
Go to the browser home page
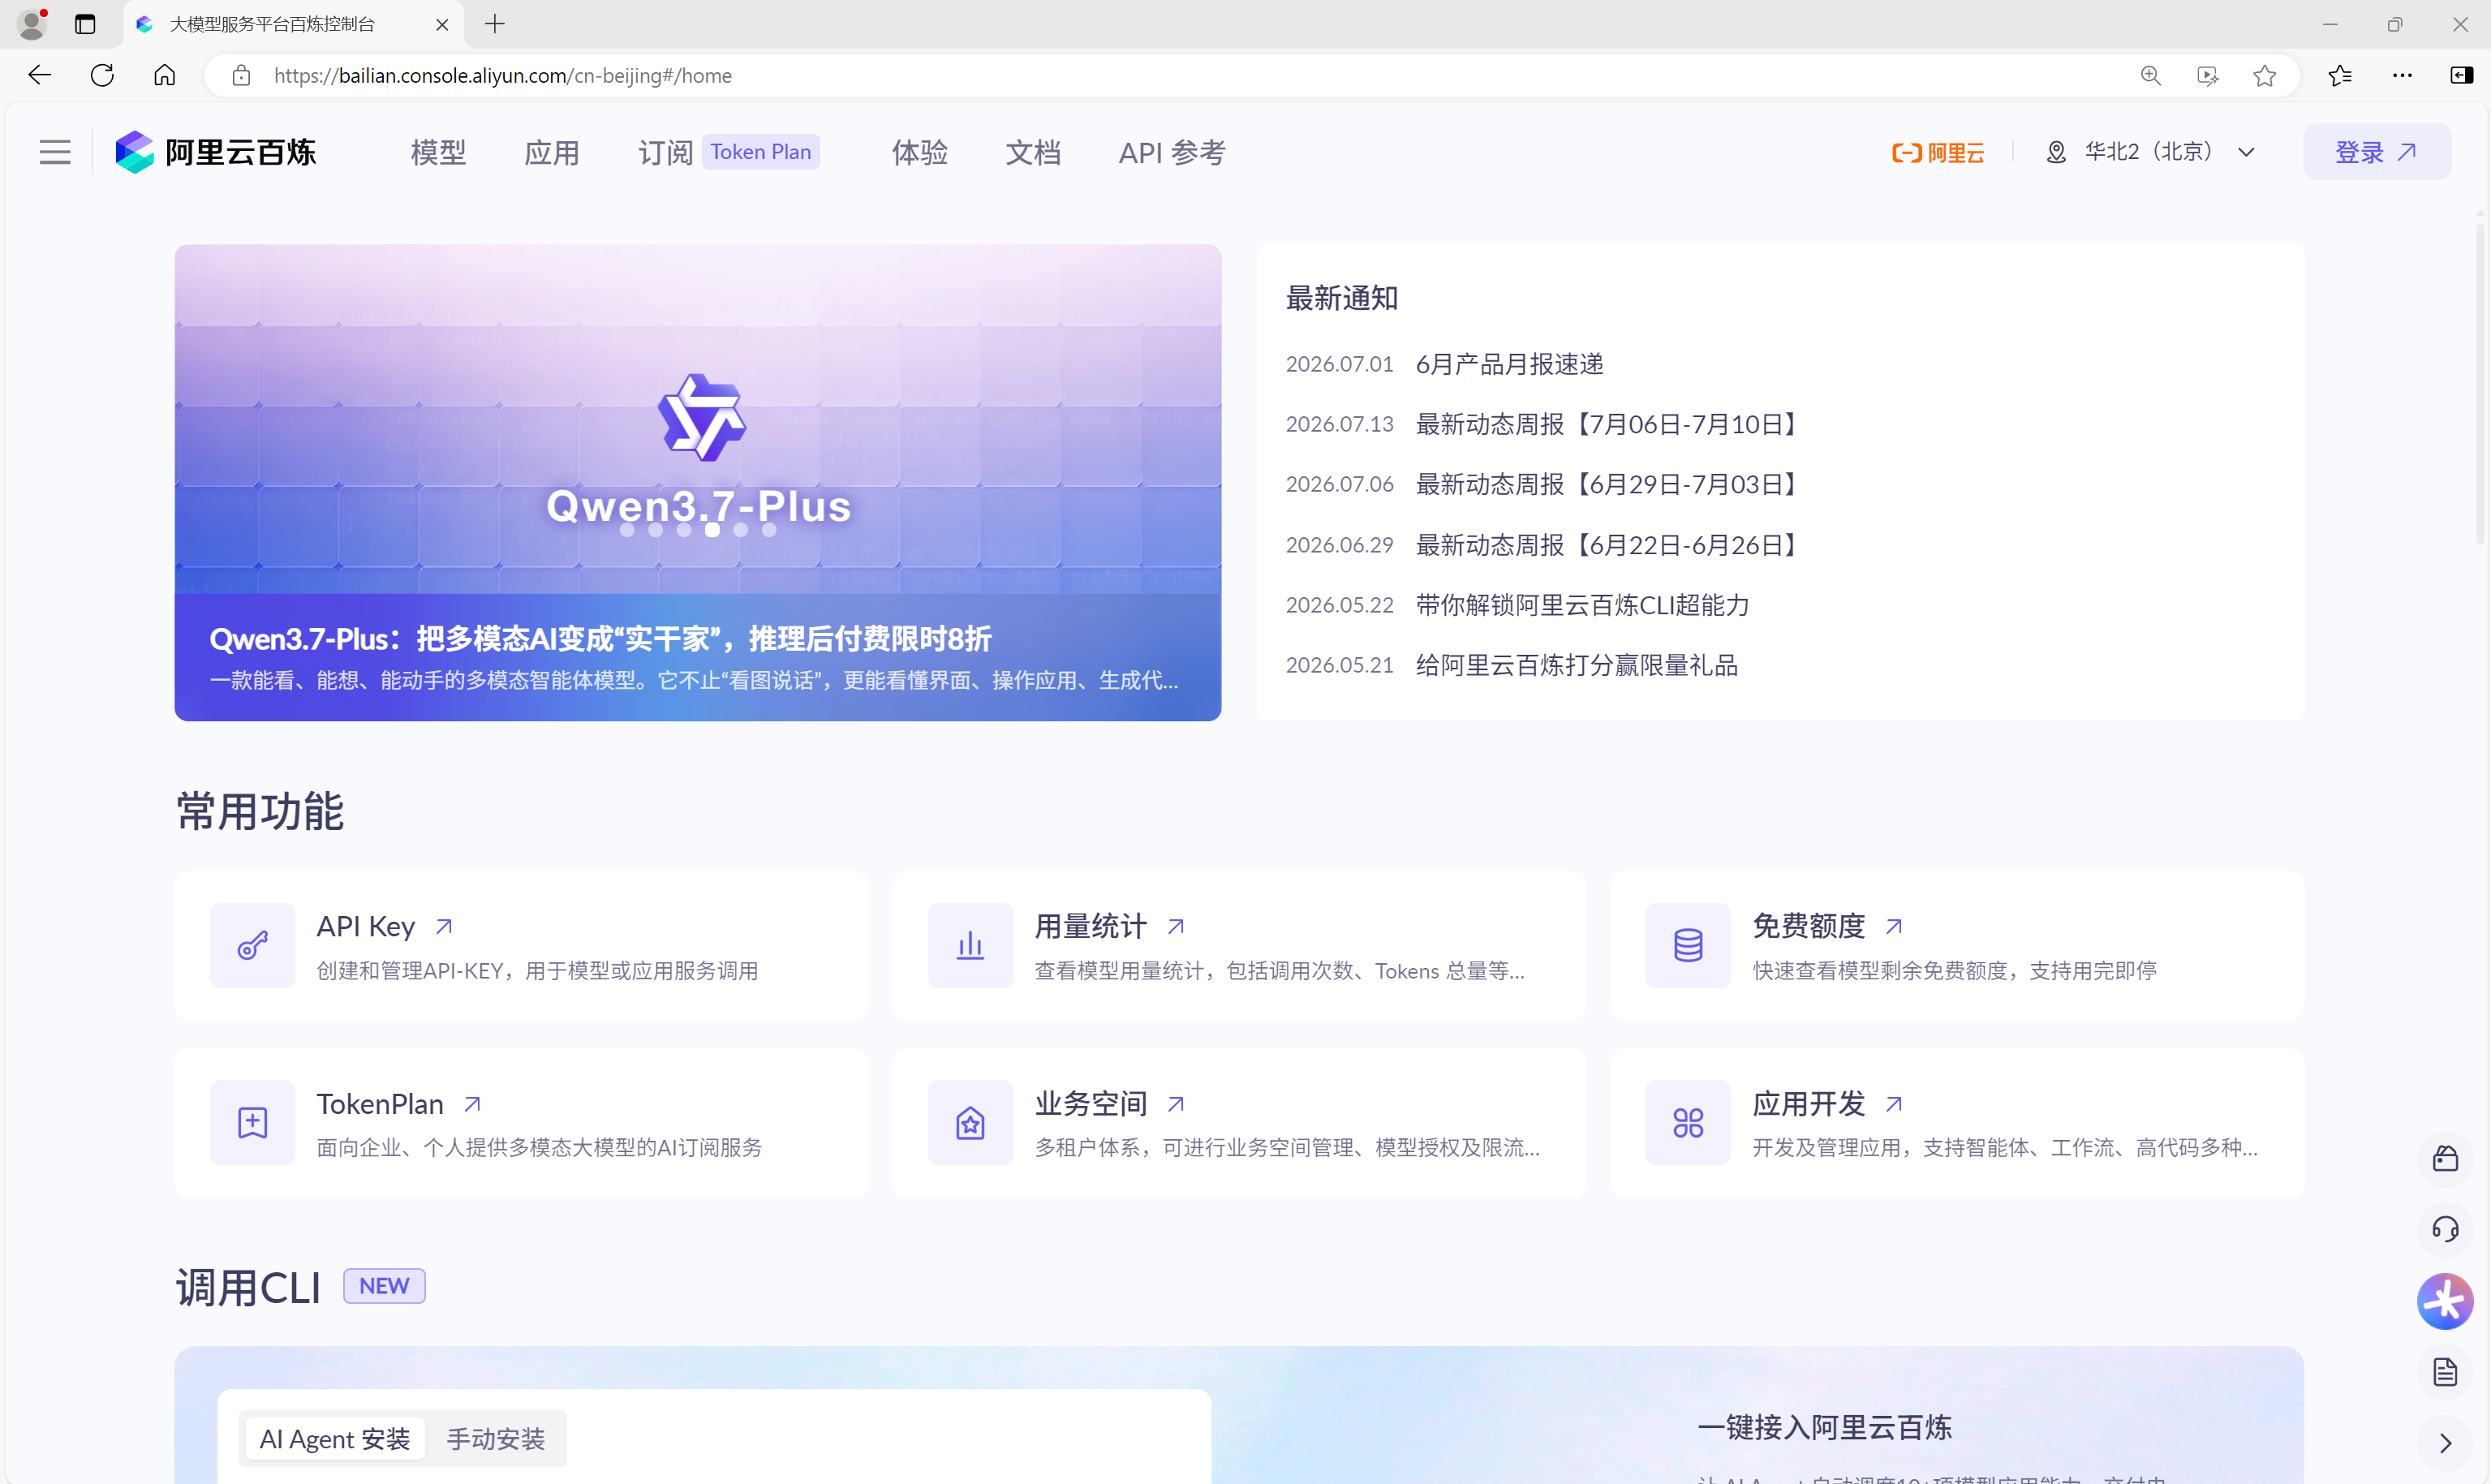[x=165, y=75]
